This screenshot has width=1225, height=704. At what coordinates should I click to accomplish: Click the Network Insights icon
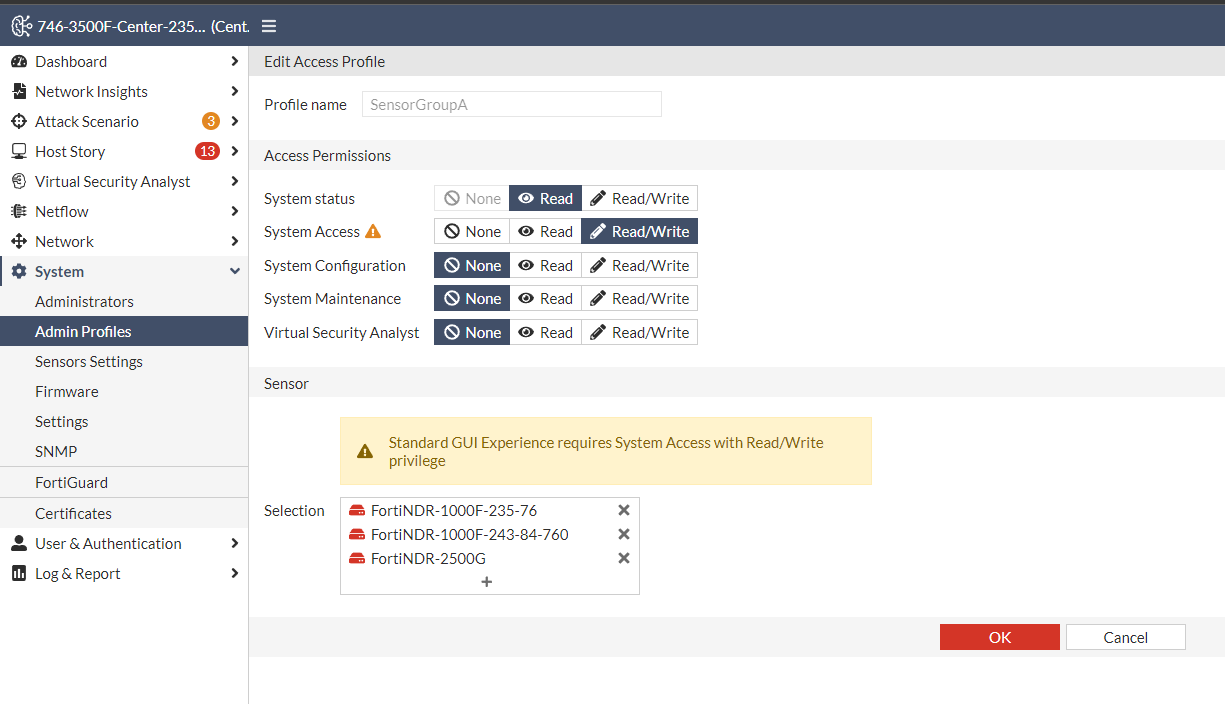[x=18, y=91]
